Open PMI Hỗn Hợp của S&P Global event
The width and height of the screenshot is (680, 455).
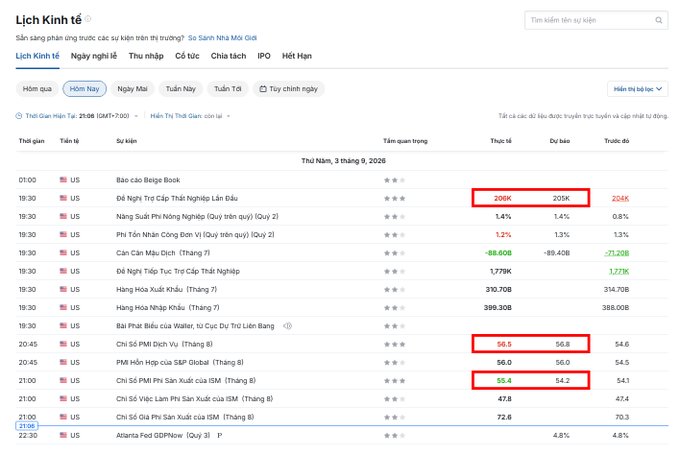pyautogui.click(x=180, y=362)
